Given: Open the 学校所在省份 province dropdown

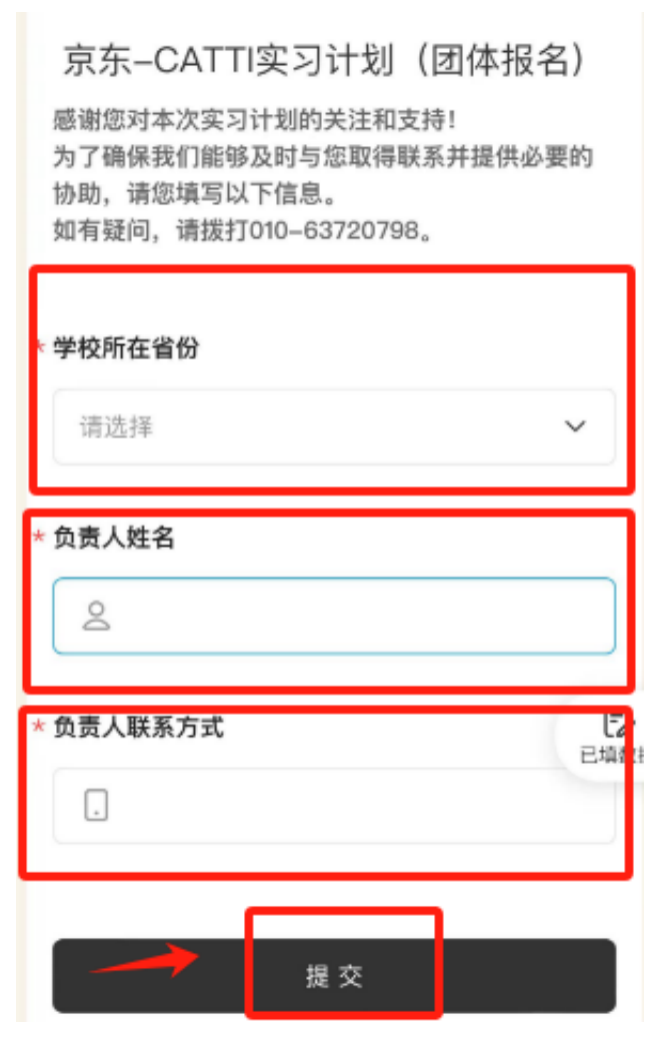Looking at the screenshot, I should coord(334,427).
